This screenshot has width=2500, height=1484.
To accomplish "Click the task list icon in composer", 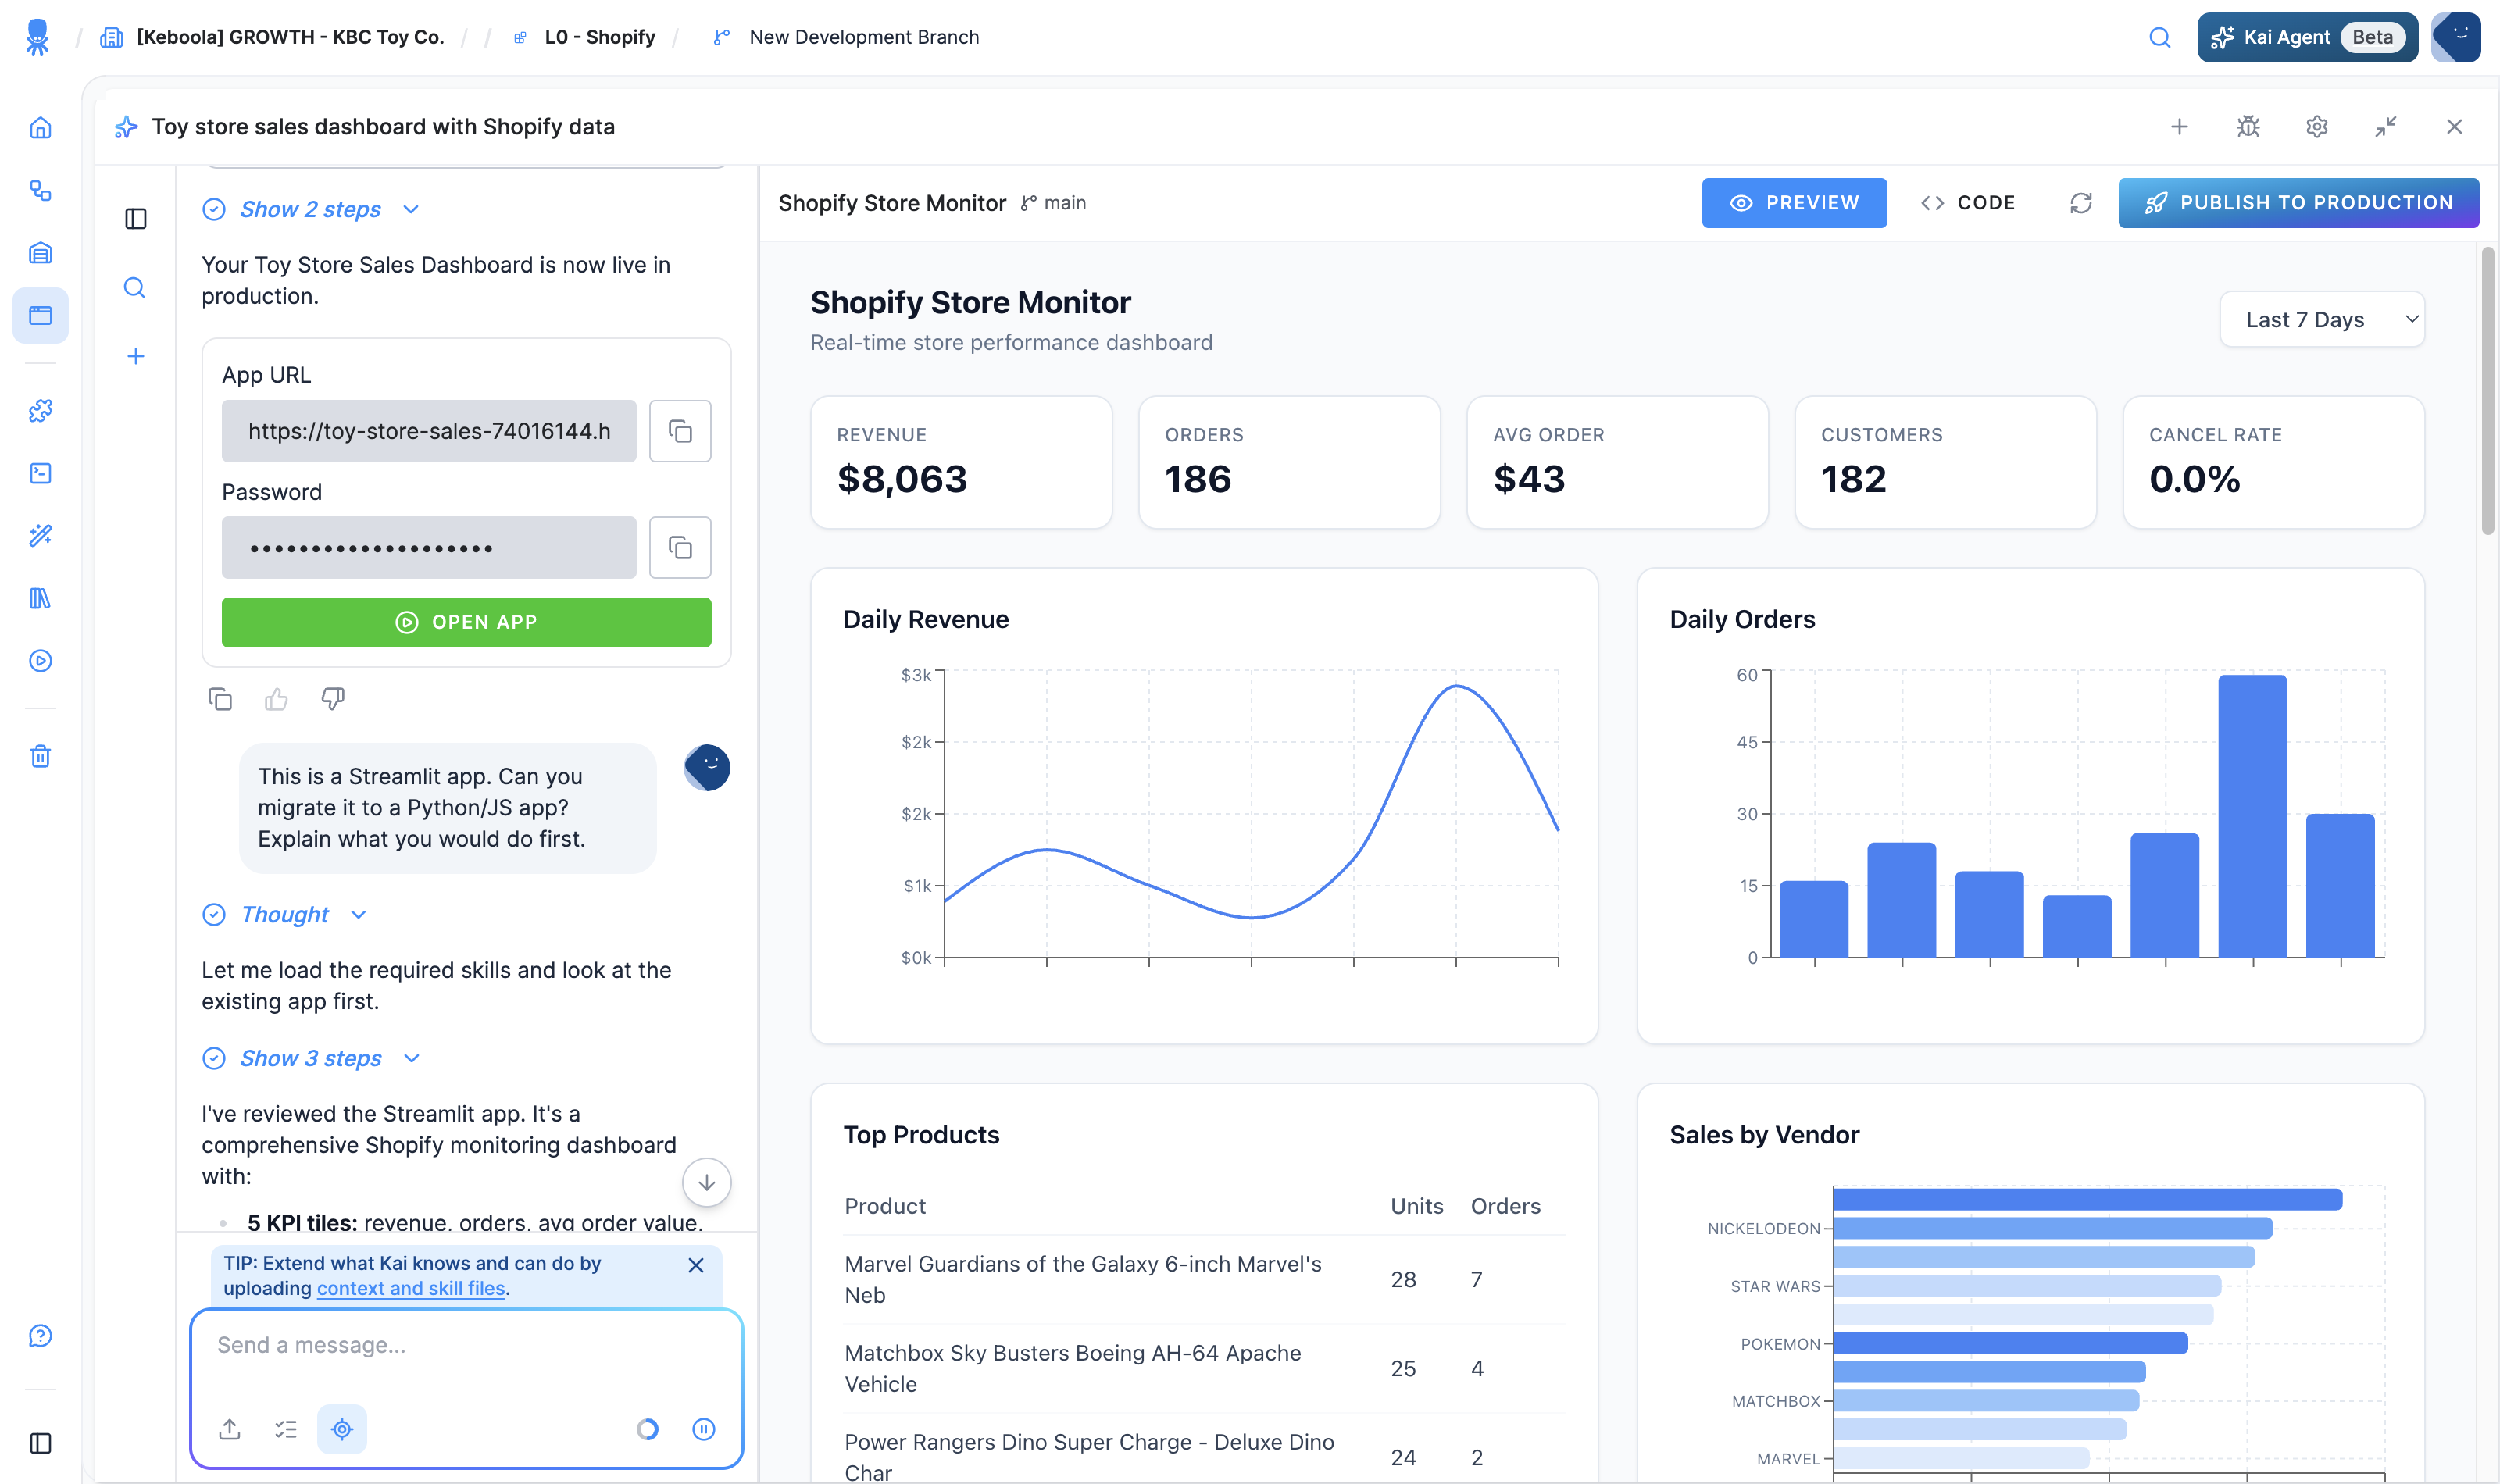I will (x=286, y=1429).
